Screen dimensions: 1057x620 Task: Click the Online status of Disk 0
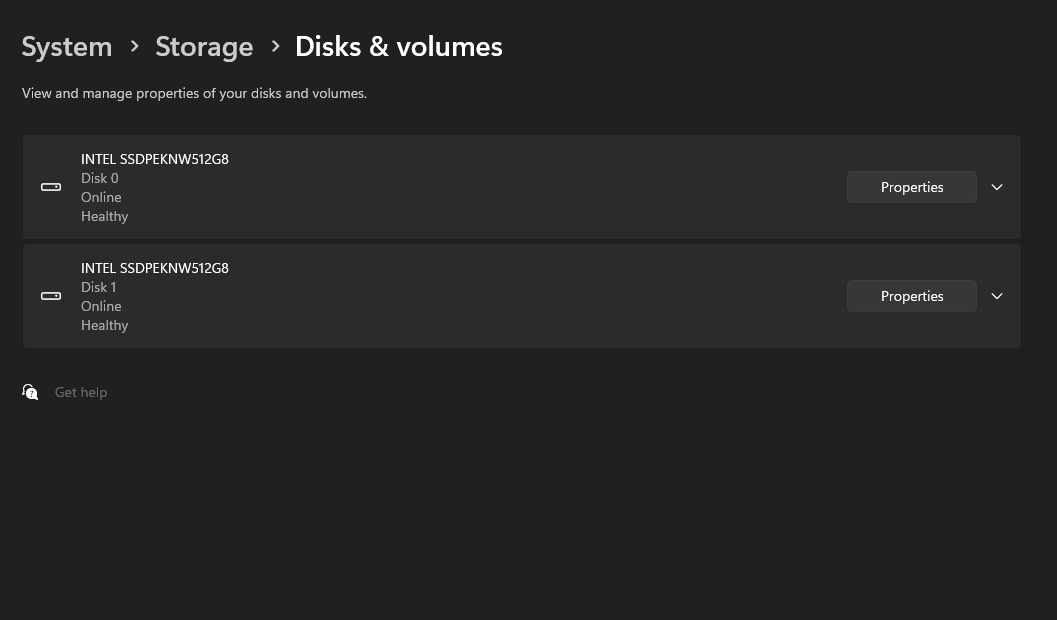point(101,197)
